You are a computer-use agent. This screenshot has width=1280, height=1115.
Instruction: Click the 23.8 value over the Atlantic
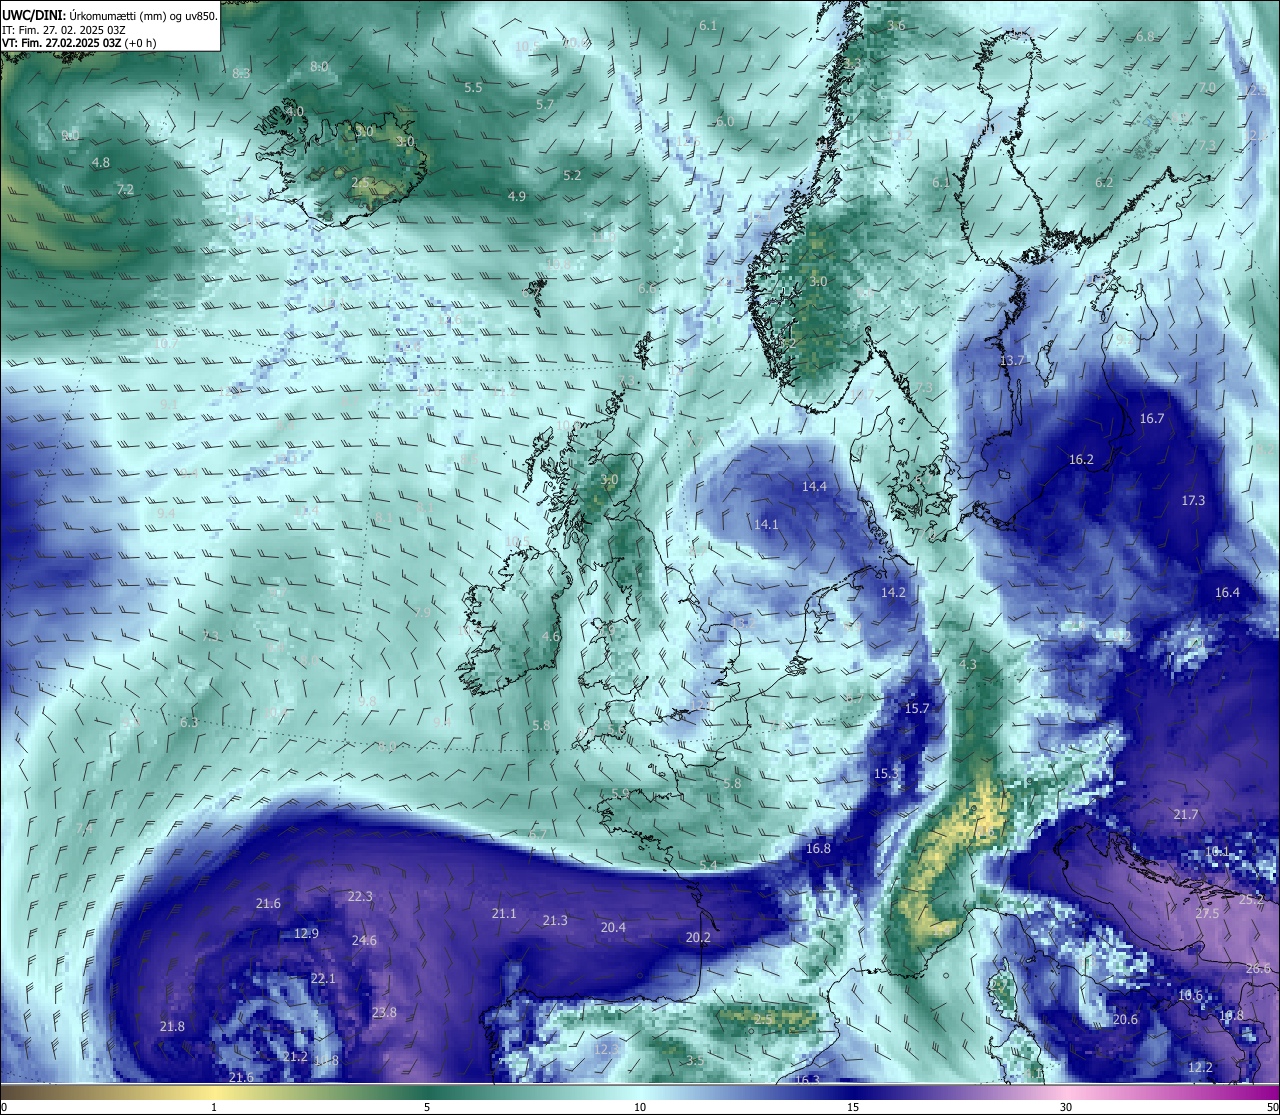point(384,1013)
